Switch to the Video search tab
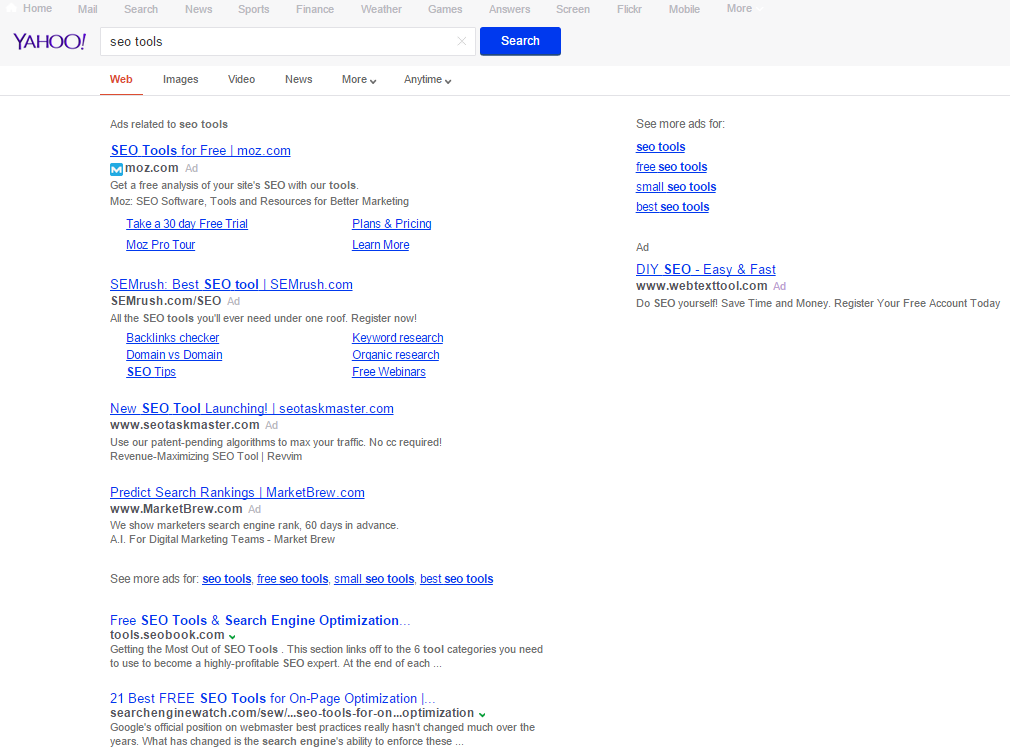Image resolution: width=1010 pixels, height=752 pixels. point(241,80)
